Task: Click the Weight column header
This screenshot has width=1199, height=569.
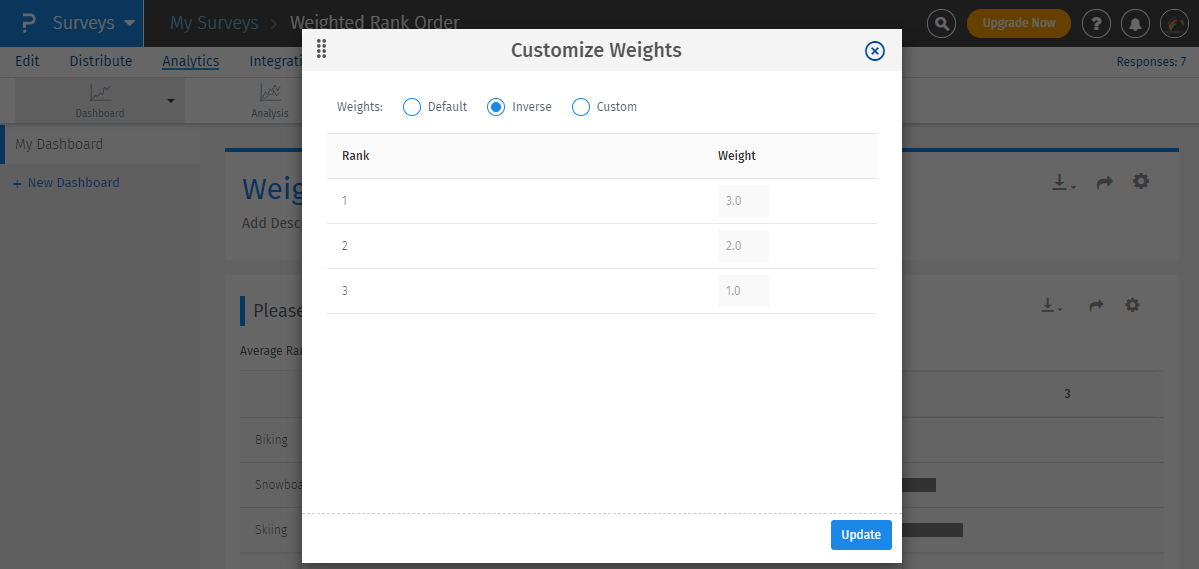Action: tap(736, 156)
